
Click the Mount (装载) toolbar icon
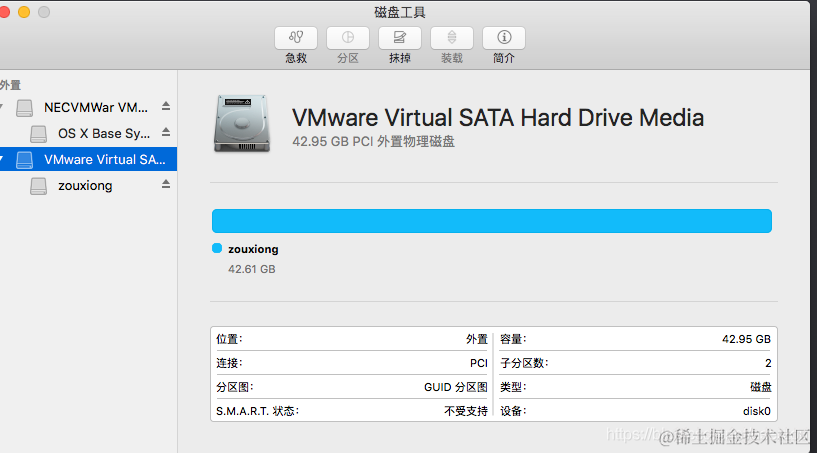tap(452, 38)
